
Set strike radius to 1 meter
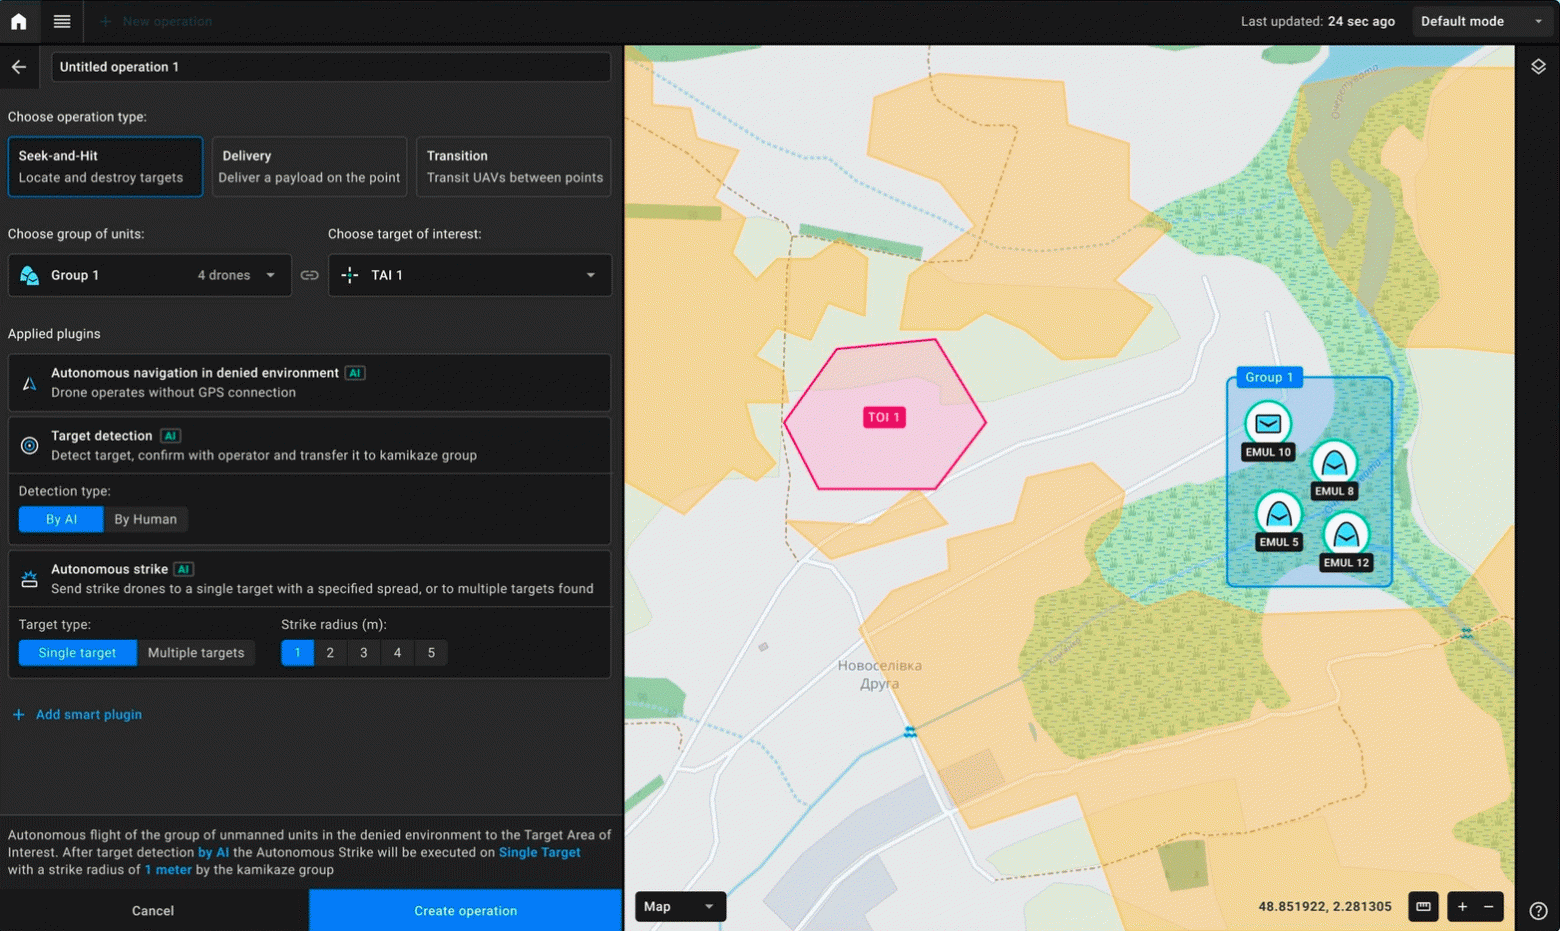click(297, 653)
